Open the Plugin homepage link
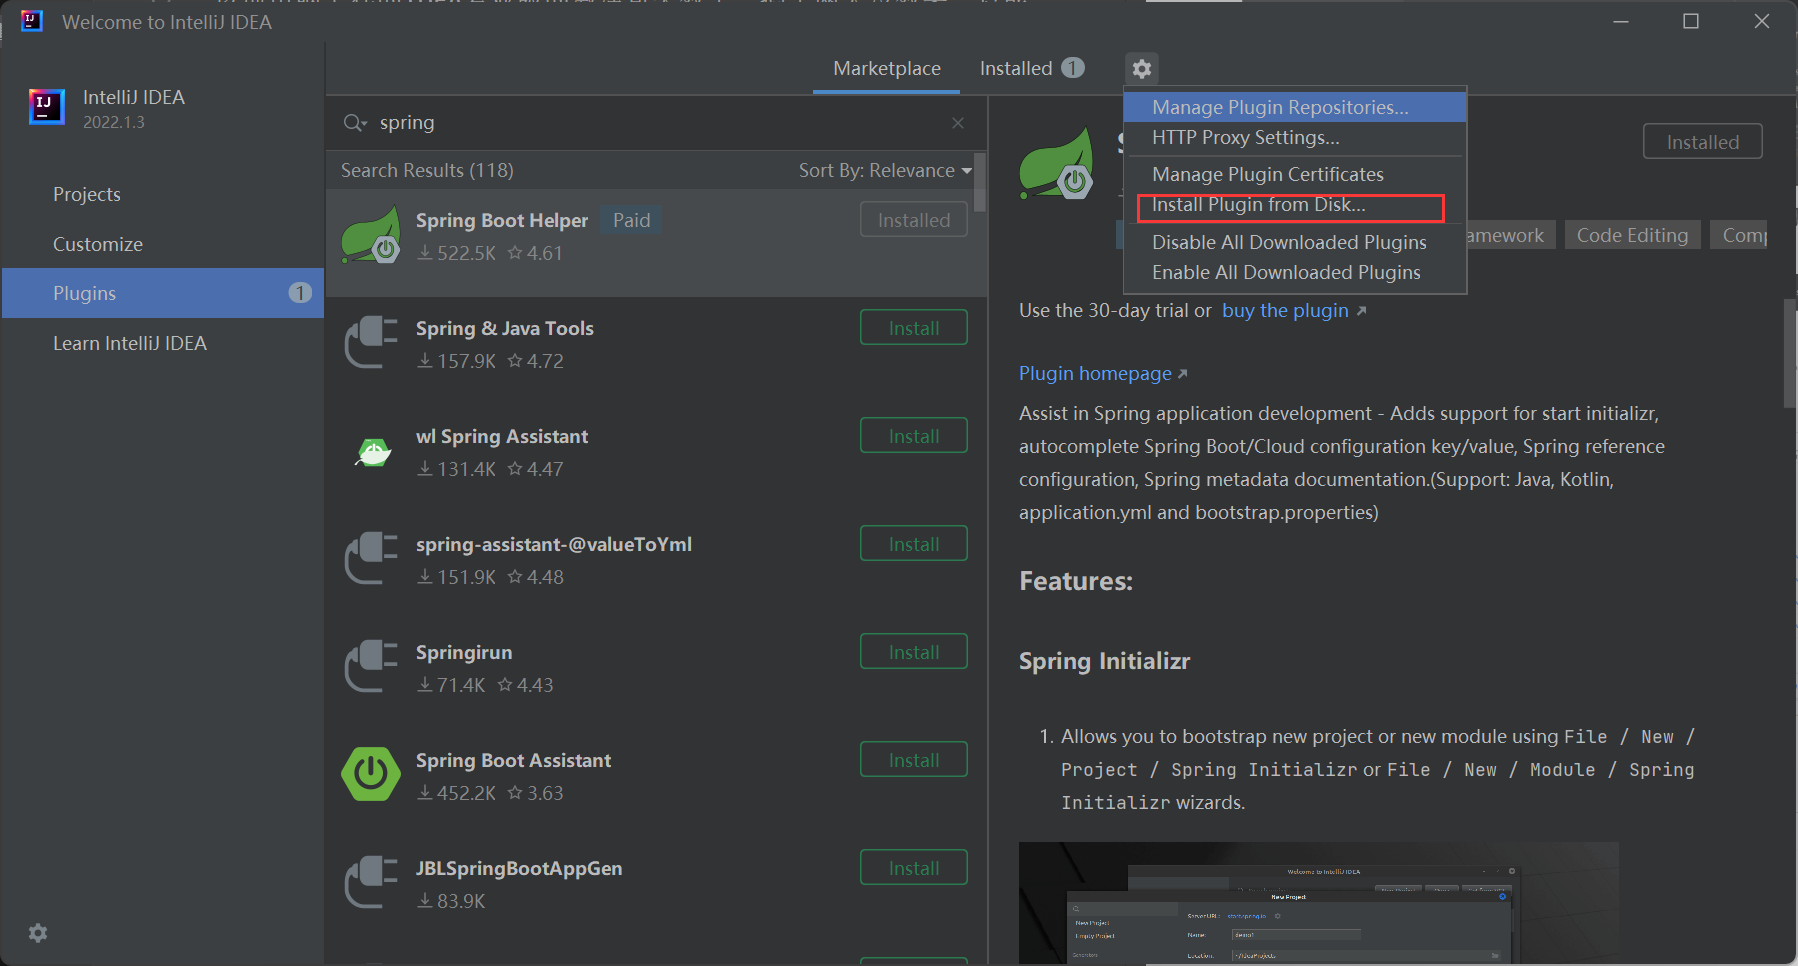The width and height of the screenshot is (1798, 966). click(x=1095, y=374)
